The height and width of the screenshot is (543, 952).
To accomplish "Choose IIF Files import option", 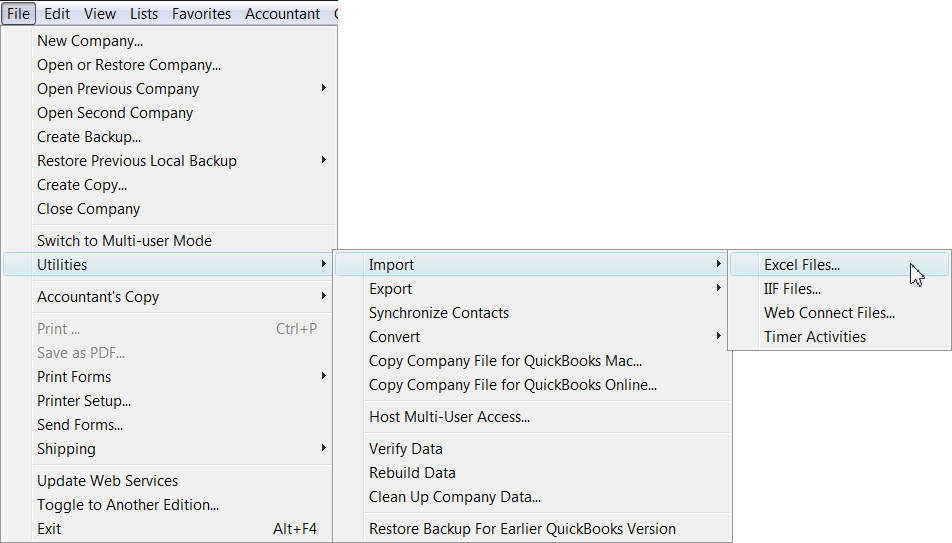I will [792, 289].
